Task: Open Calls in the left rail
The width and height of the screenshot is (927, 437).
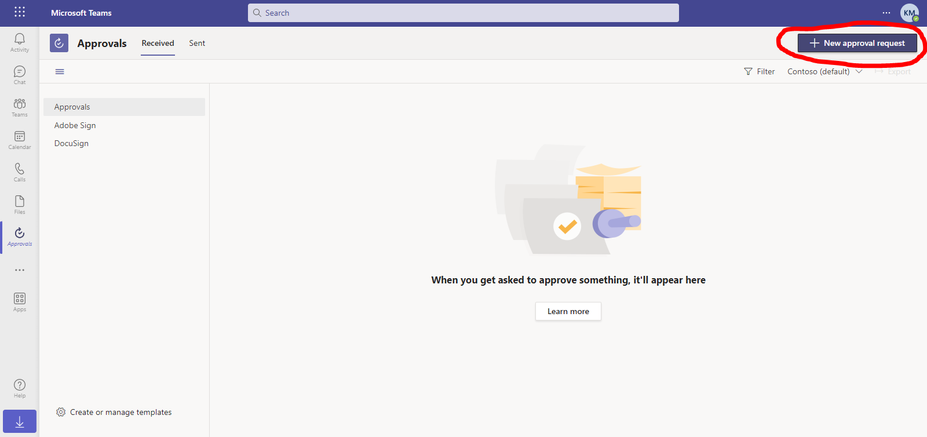Action: tap(20, 173)
